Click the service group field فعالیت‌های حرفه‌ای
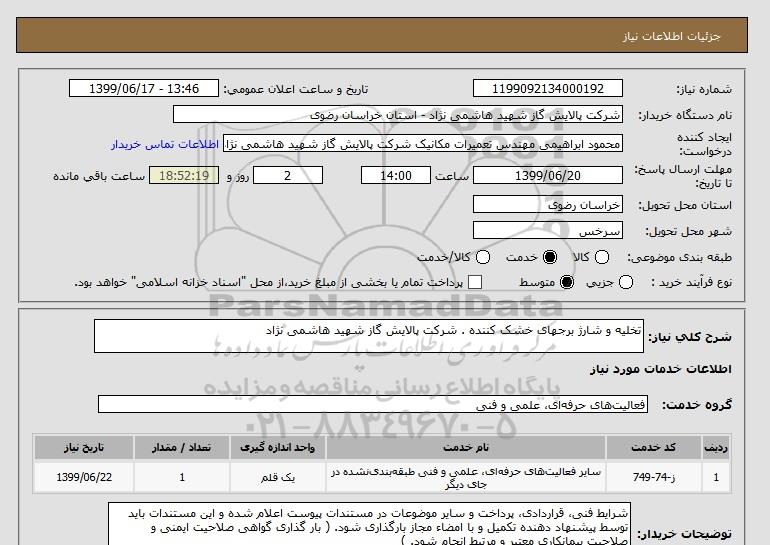 (x=373, y=405)
